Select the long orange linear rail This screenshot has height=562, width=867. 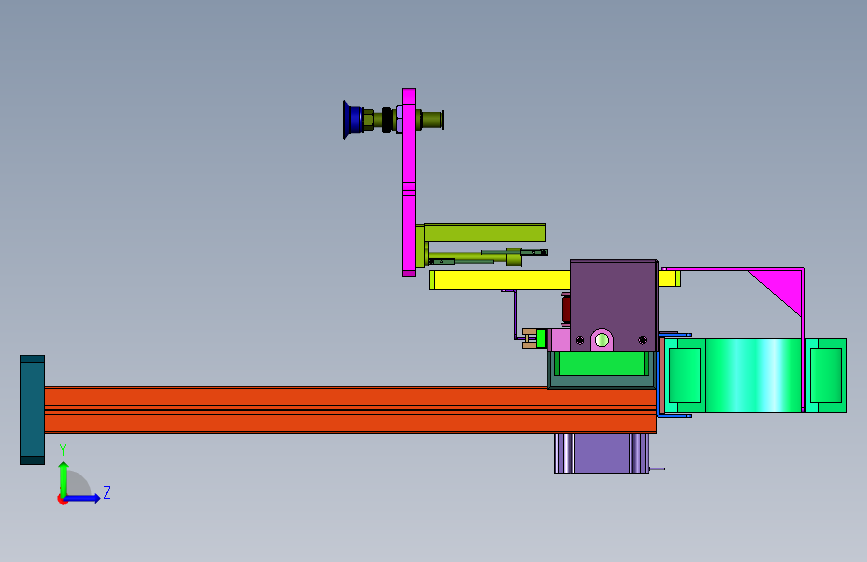[x=350, y=410]
